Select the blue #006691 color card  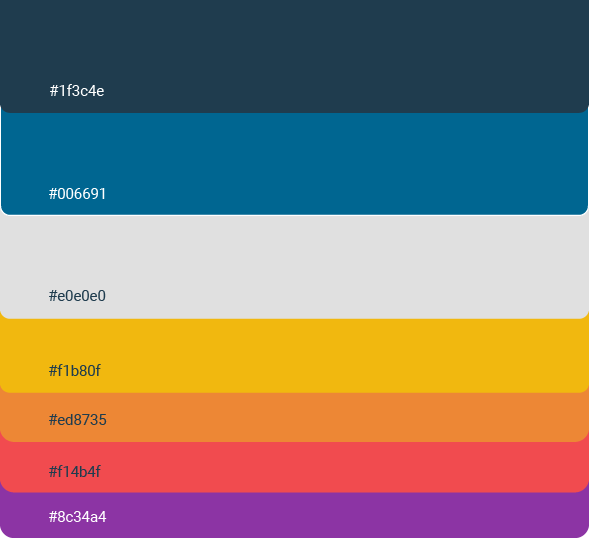tap(294, 164)
